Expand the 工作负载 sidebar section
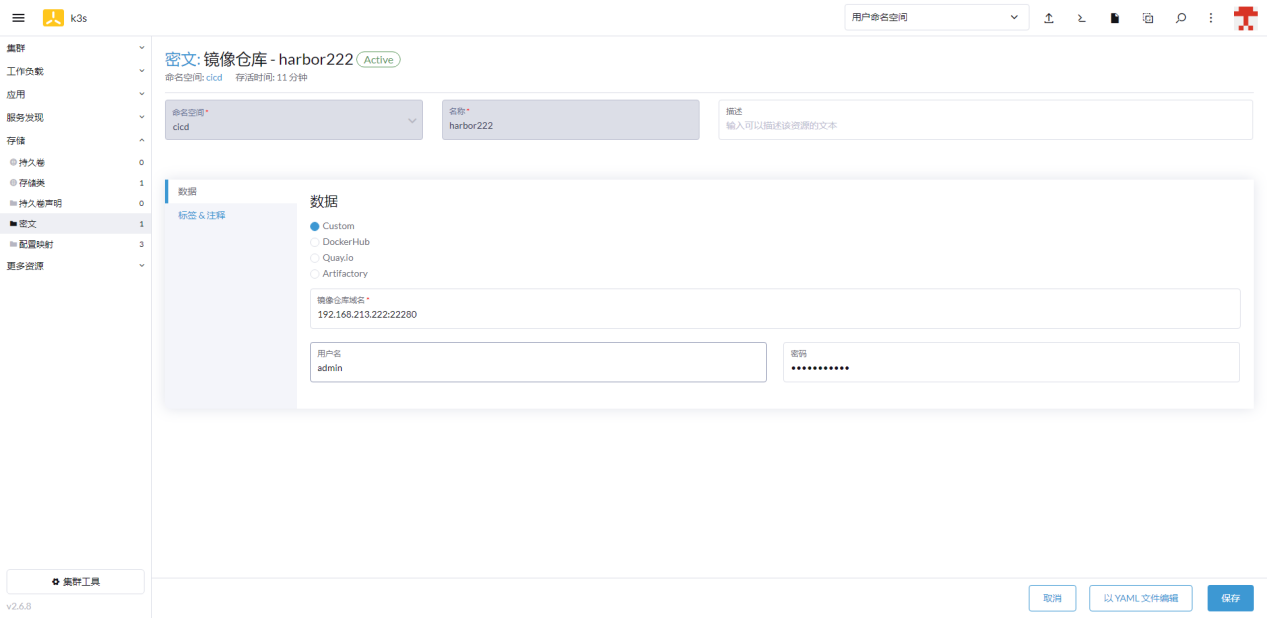 75,71
